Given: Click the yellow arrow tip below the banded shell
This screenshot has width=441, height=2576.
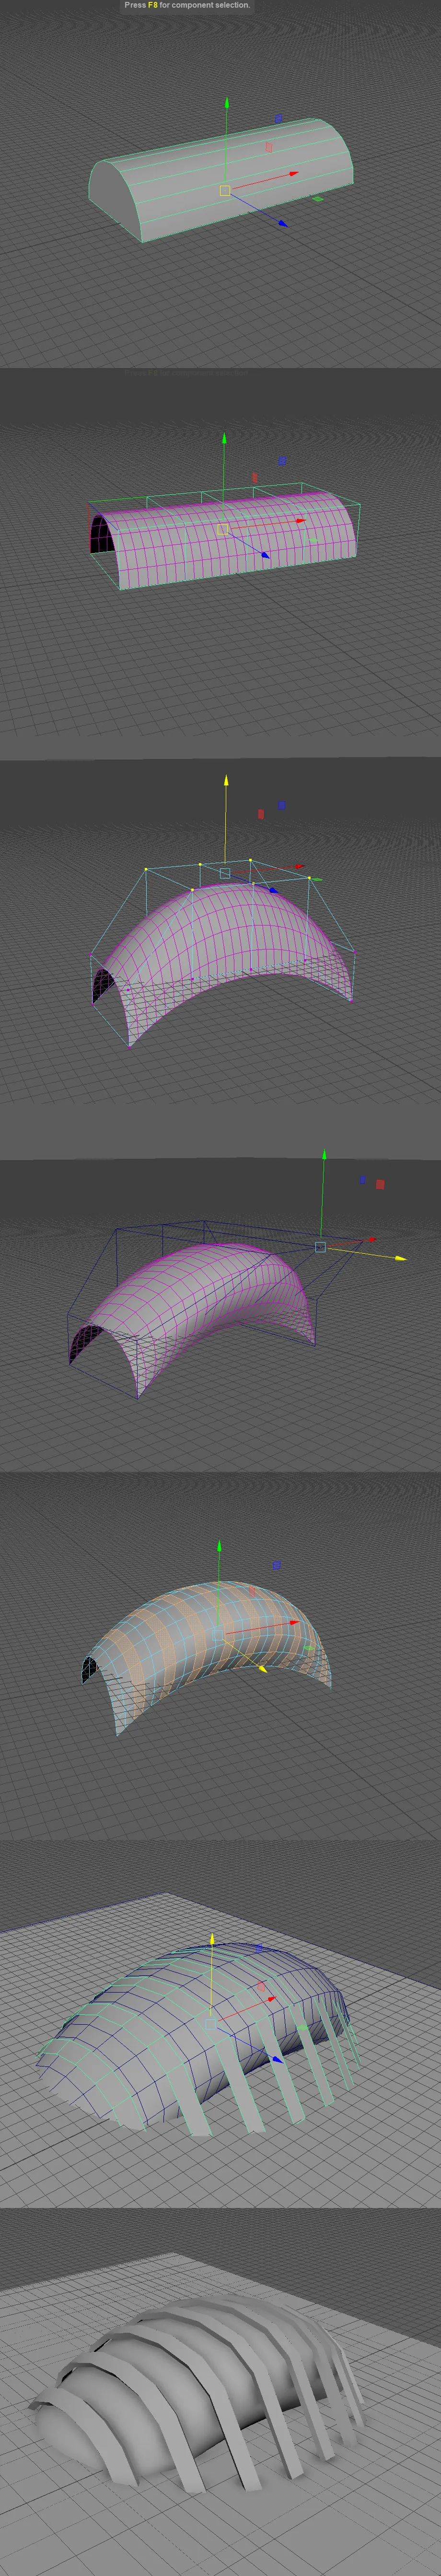Looking at the screenshot, I should (x=262, y=1669).
